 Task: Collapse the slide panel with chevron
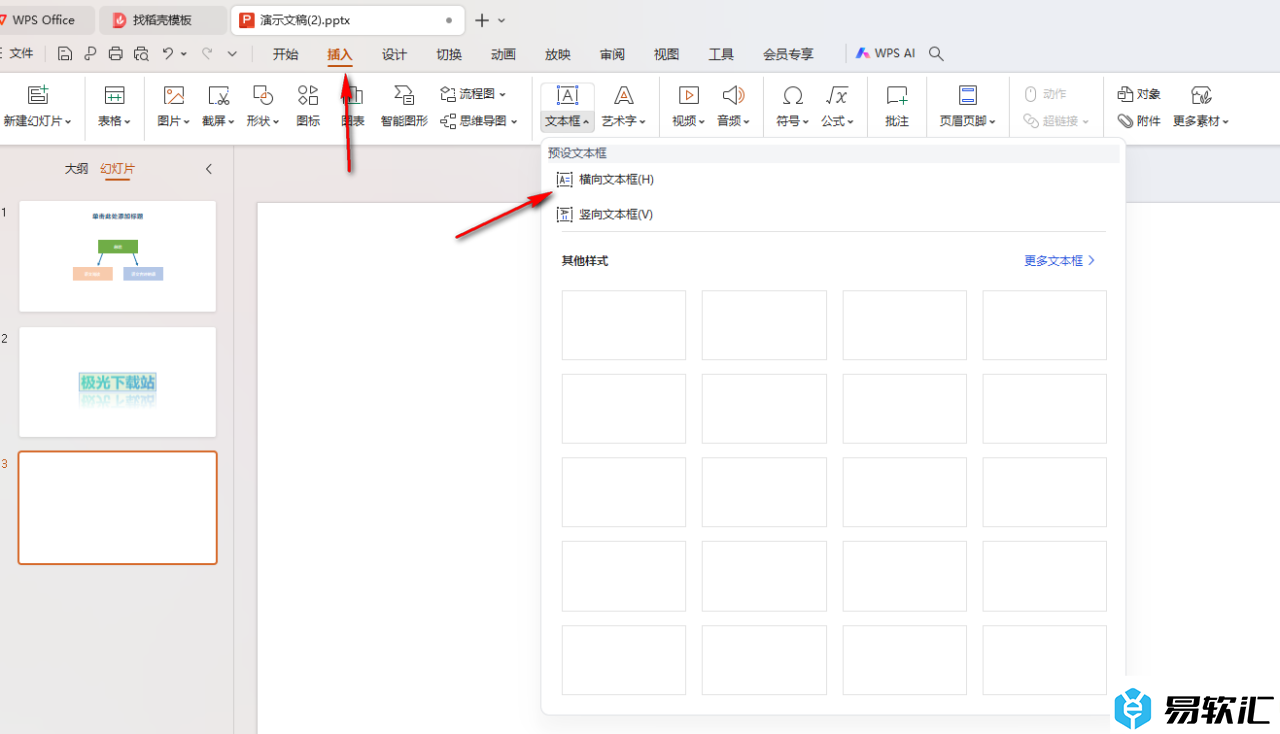pos(209,169)
